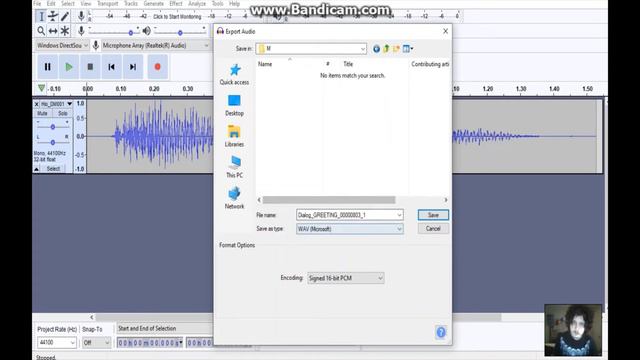
Task: Start recording with the red Record button
Action: pyautogui.click(x=158, y=67)
